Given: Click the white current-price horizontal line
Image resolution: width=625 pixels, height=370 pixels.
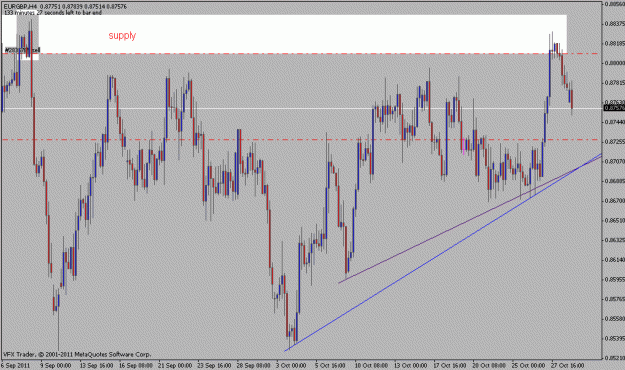Looking at the screenshot, I should click(x=301, y=108).
